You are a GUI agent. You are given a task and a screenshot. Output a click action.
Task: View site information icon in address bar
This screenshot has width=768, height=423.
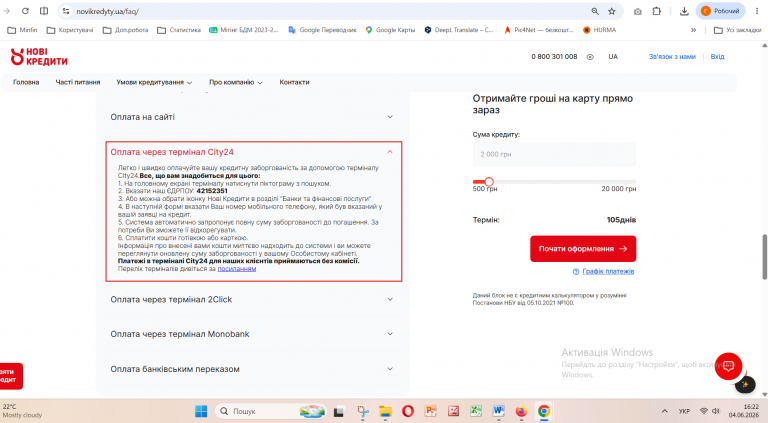click(x=66, y=11)
